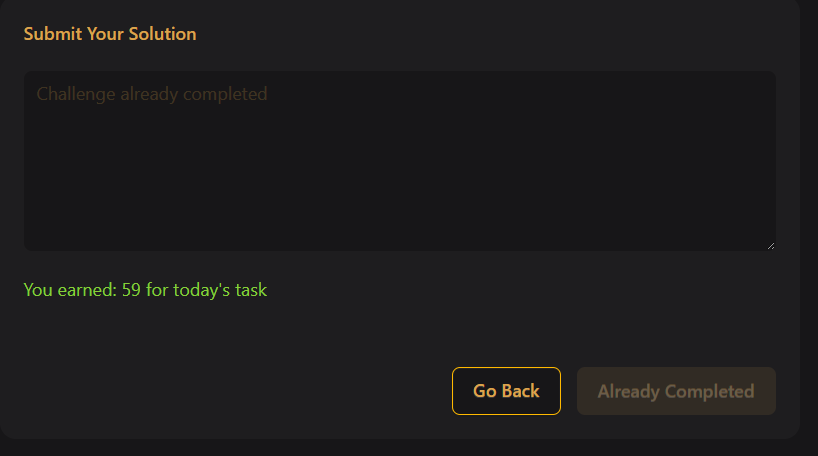Click the Challenge already completed placeholder

click(x=152, y=94)
